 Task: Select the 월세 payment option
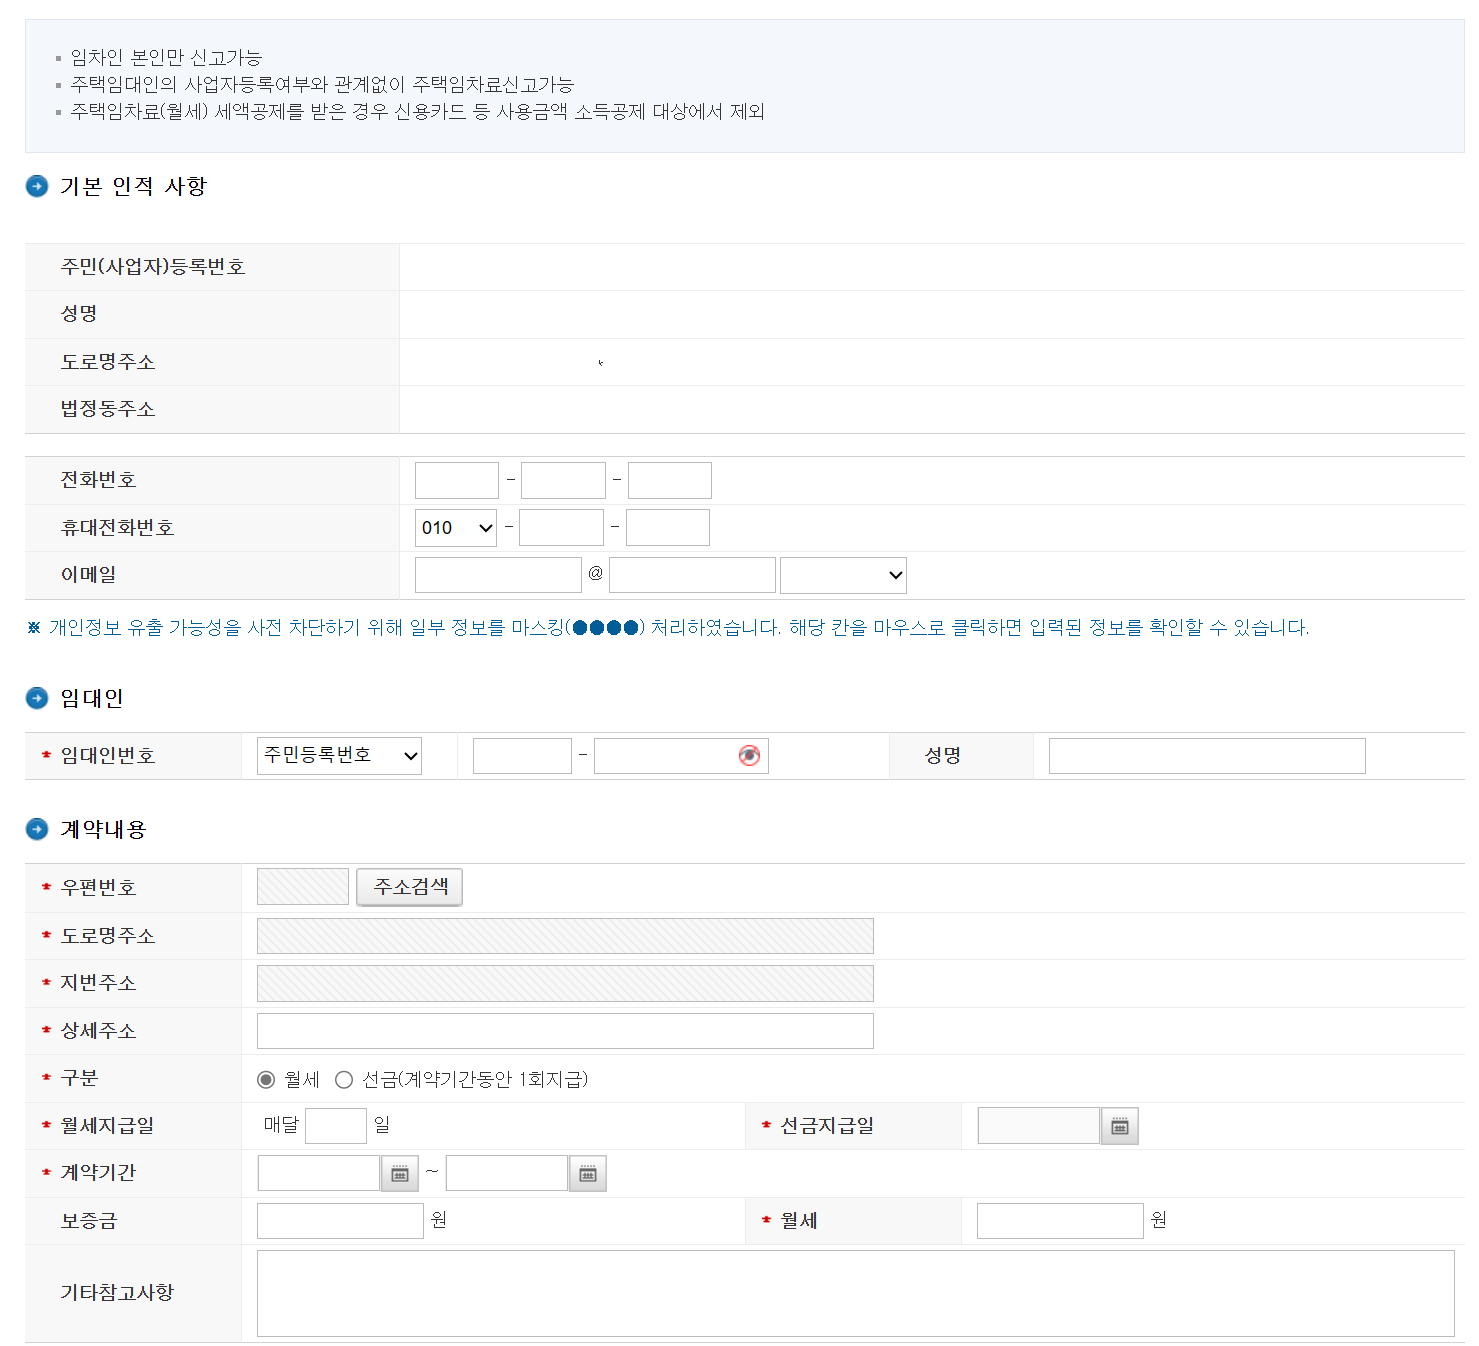point(266,1079)
